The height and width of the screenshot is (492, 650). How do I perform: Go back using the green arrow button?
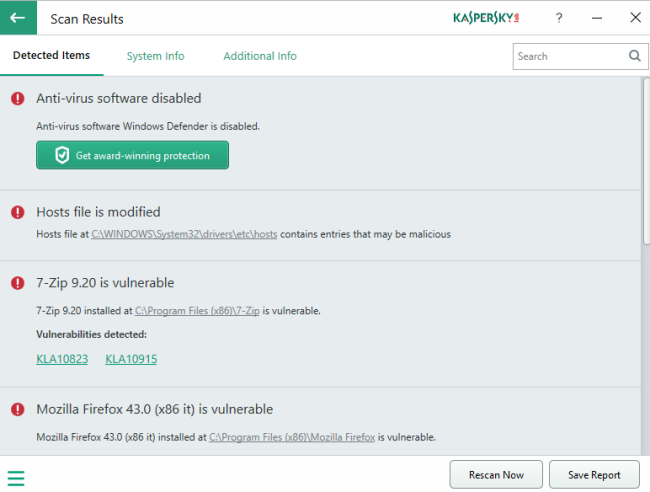point(18,18)
